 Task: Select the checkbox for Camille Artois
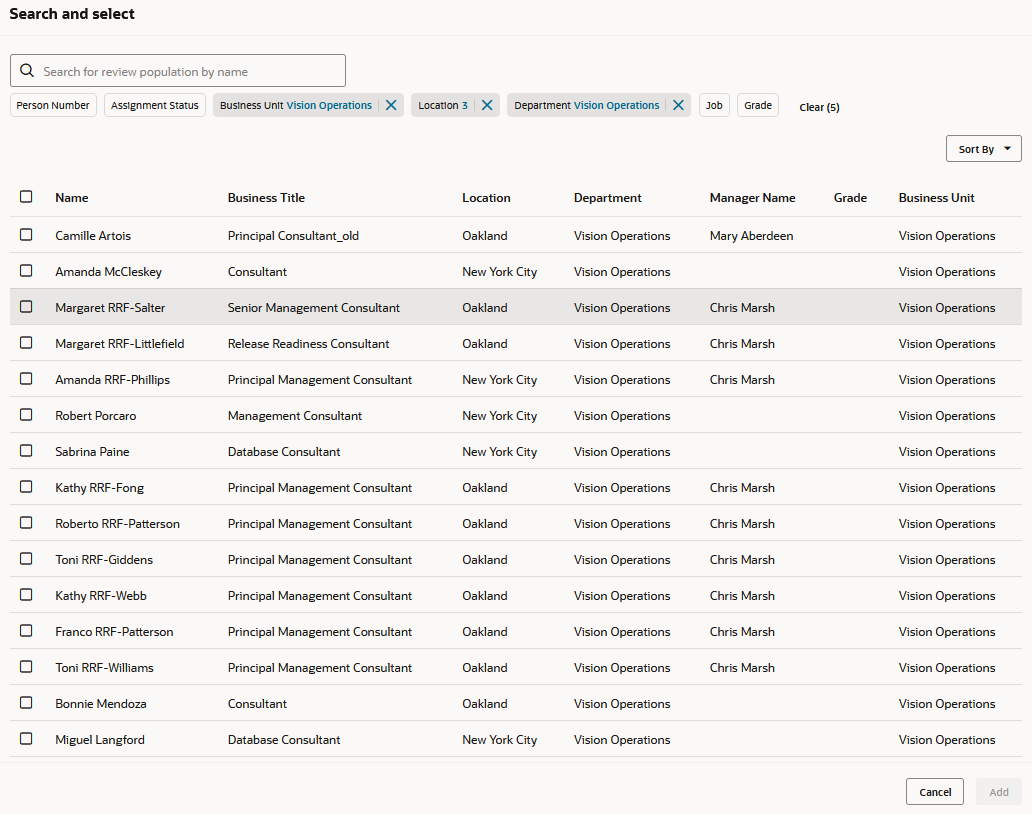26,235
